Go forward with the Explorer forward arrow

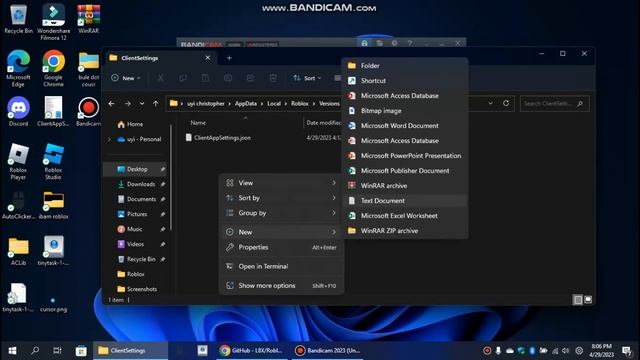click(x=128, y=104)
